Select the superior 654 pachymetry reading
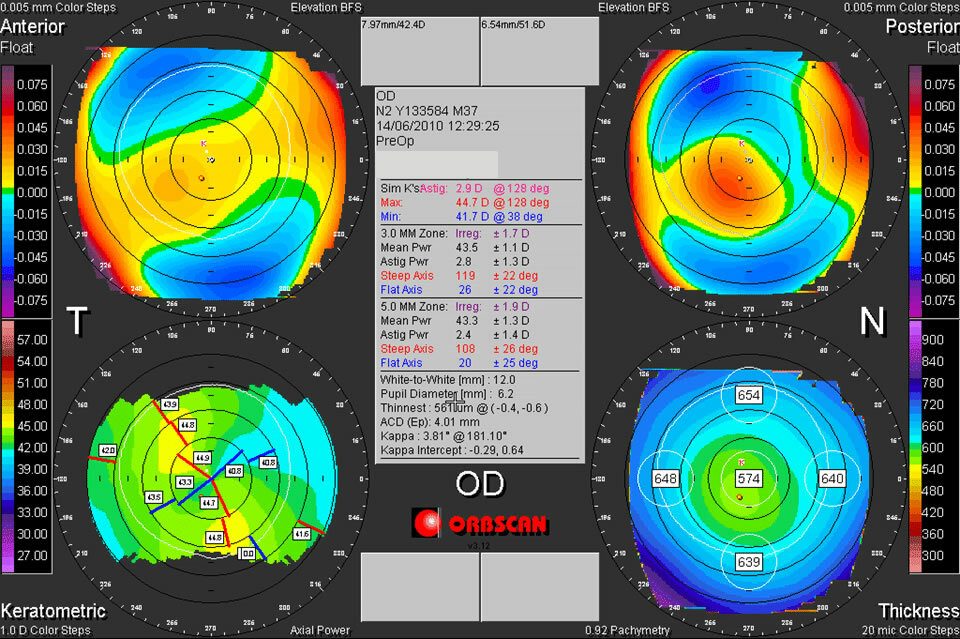Viewport: 960px width, 639px height. point(749,395)
